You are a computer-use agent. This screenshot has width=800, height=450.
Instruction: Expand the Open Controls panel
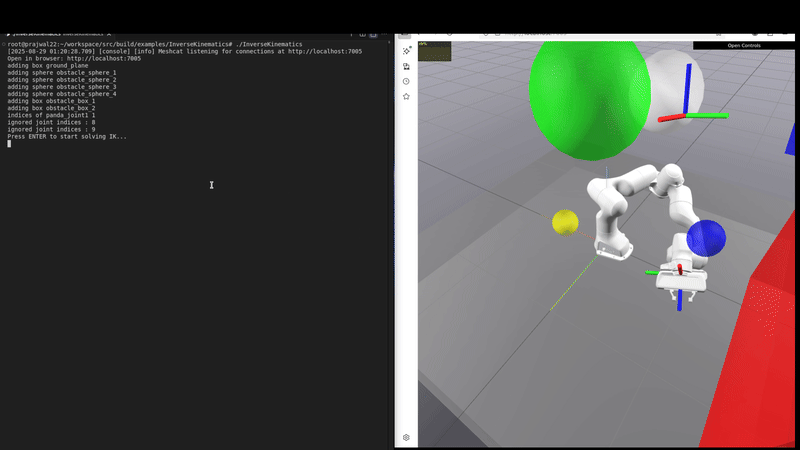743,45
